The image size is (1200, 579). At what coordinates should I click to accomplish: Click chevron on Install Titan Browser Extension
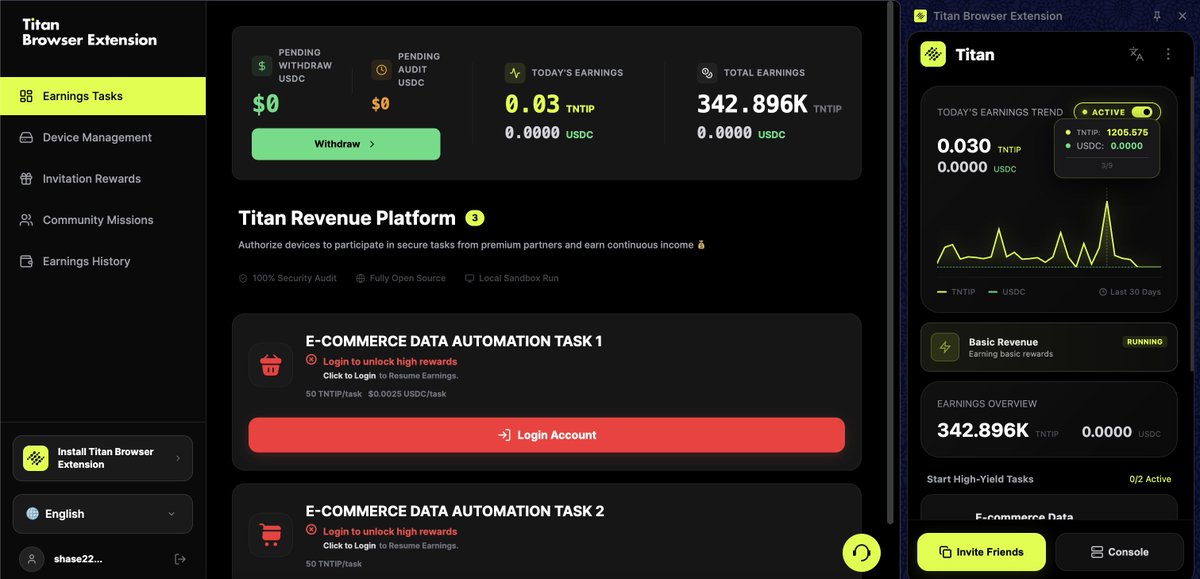(178, 458)
